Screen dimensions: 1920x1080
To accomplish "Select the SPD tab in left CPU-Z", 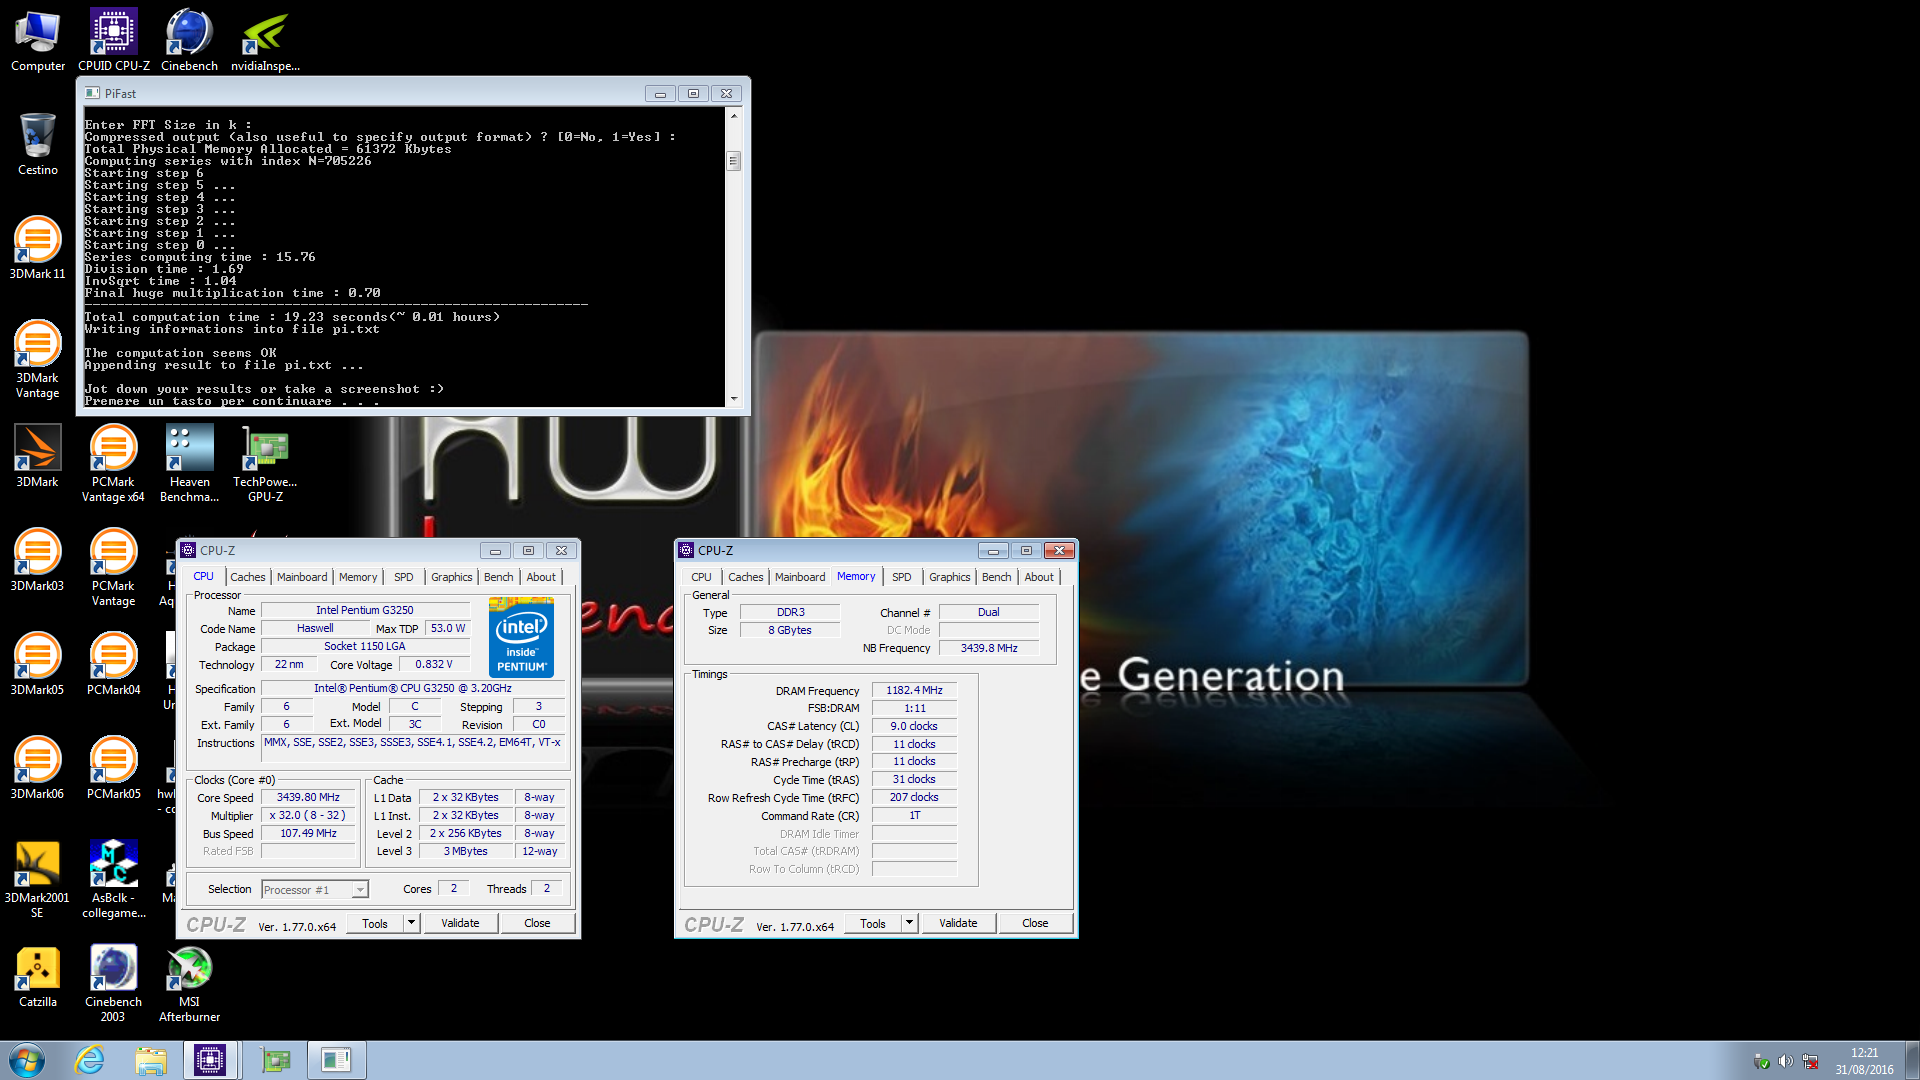I will [404, 577].
